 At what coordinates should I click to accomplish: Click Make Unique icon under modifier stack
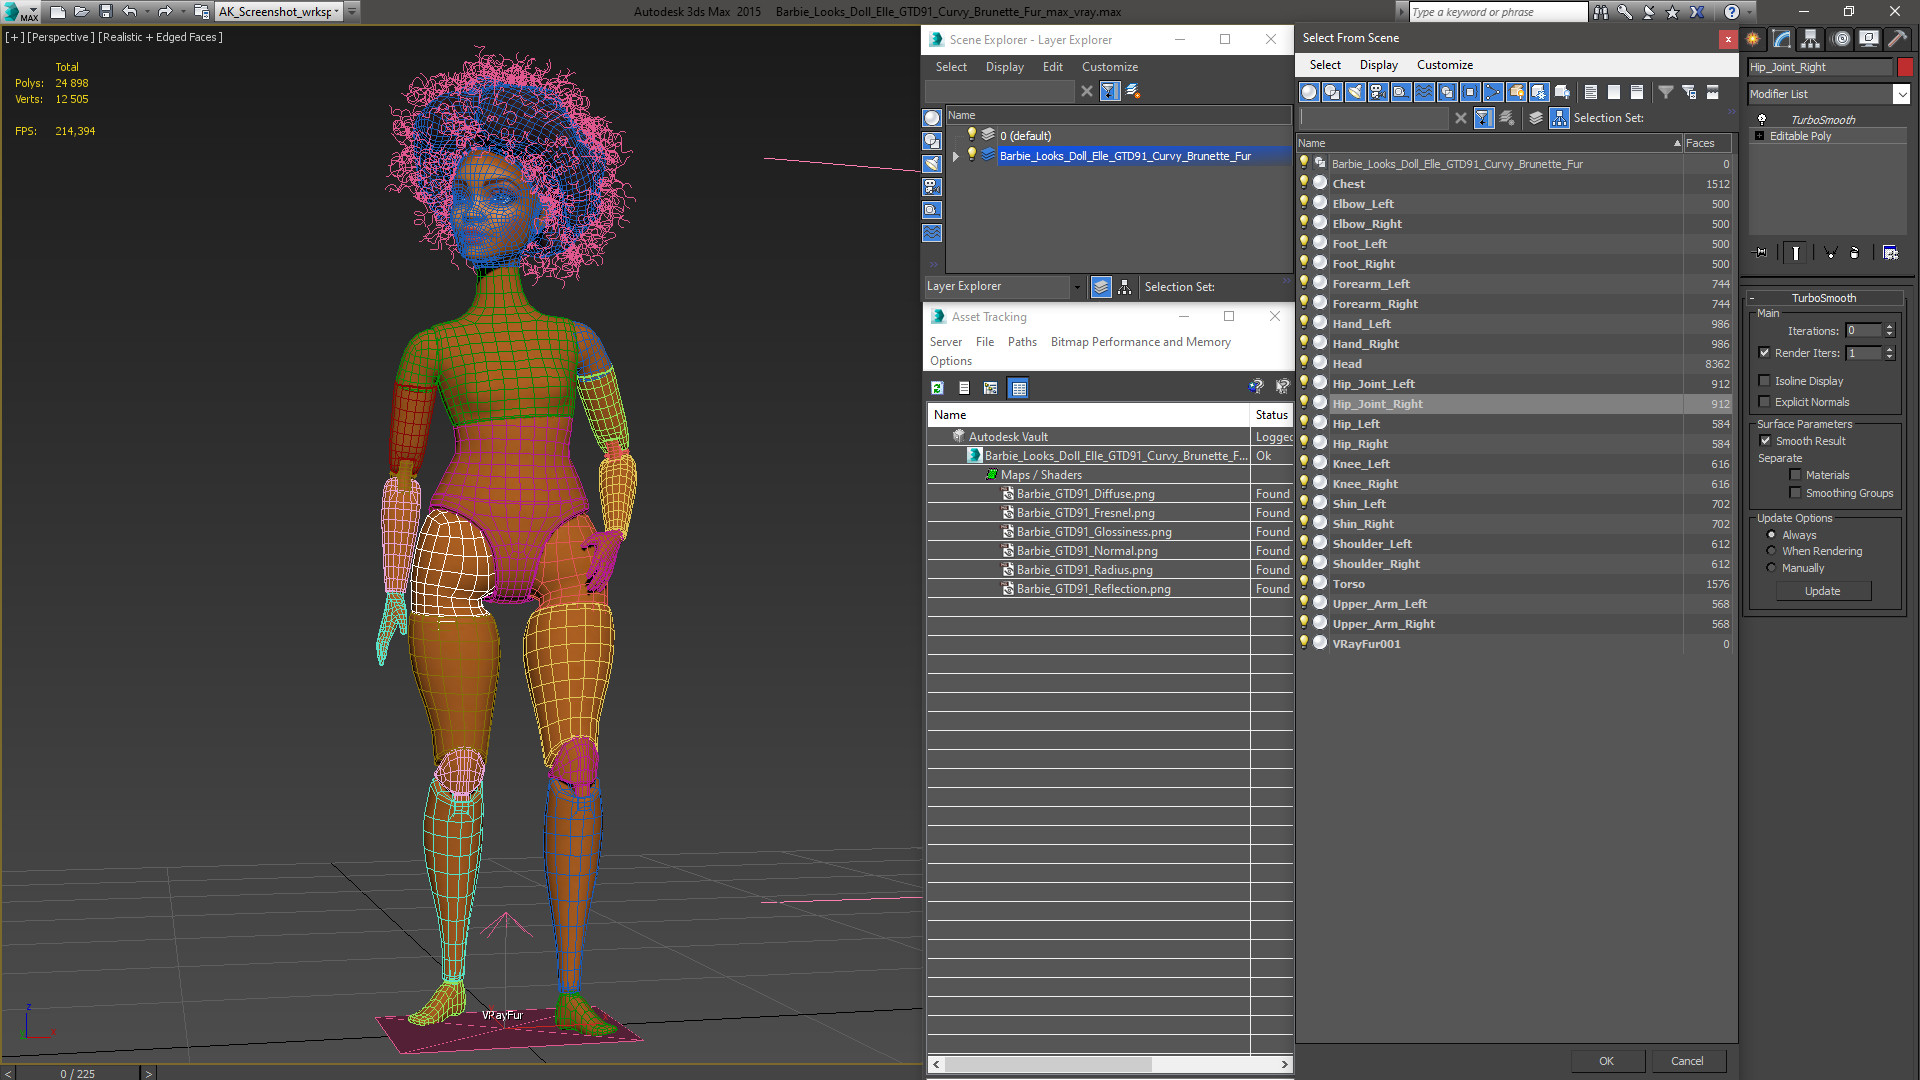coord(1830,253)
